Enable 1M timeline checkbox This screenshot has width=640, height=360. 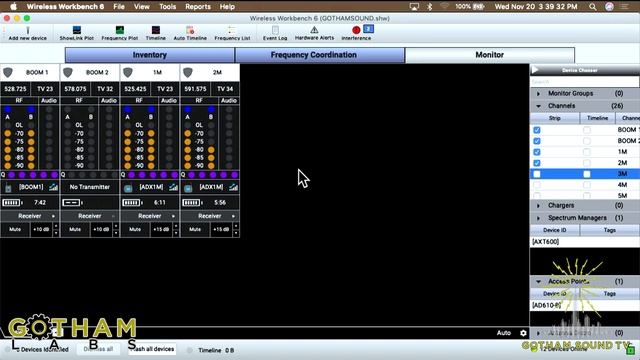tap(587, 152)
